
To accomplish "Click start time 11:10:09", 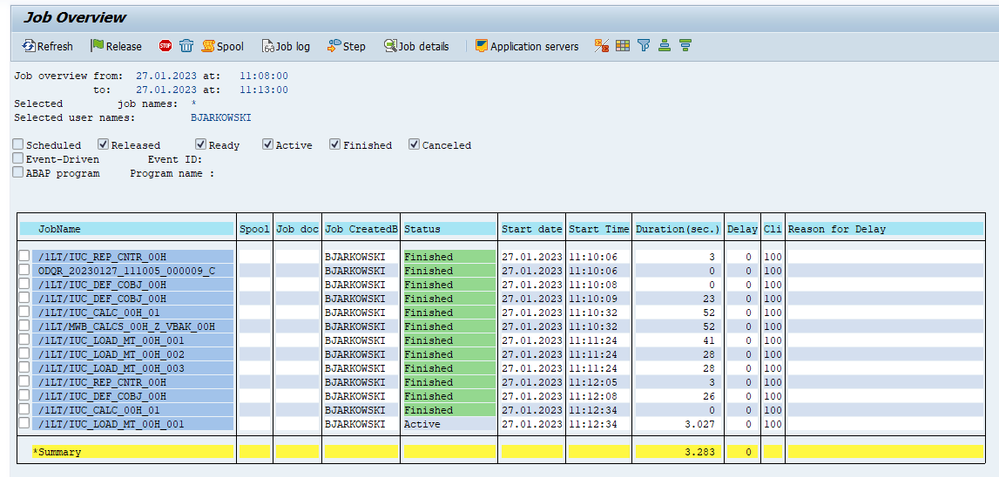I will tap(593, 298).
